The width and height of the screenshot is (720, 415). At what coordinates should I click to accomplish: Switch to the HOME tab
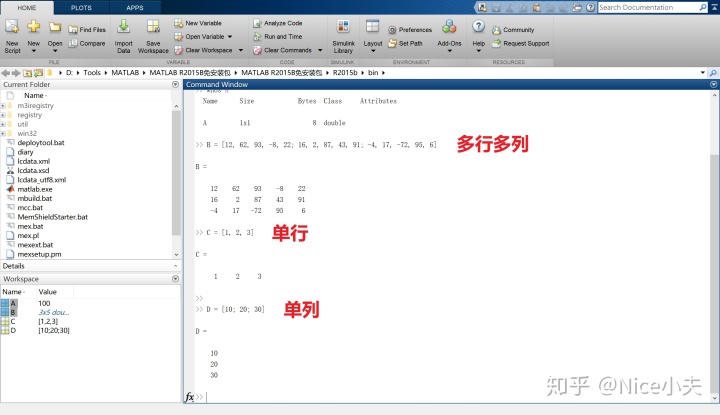pyautogui.click(x=27, y=8)
